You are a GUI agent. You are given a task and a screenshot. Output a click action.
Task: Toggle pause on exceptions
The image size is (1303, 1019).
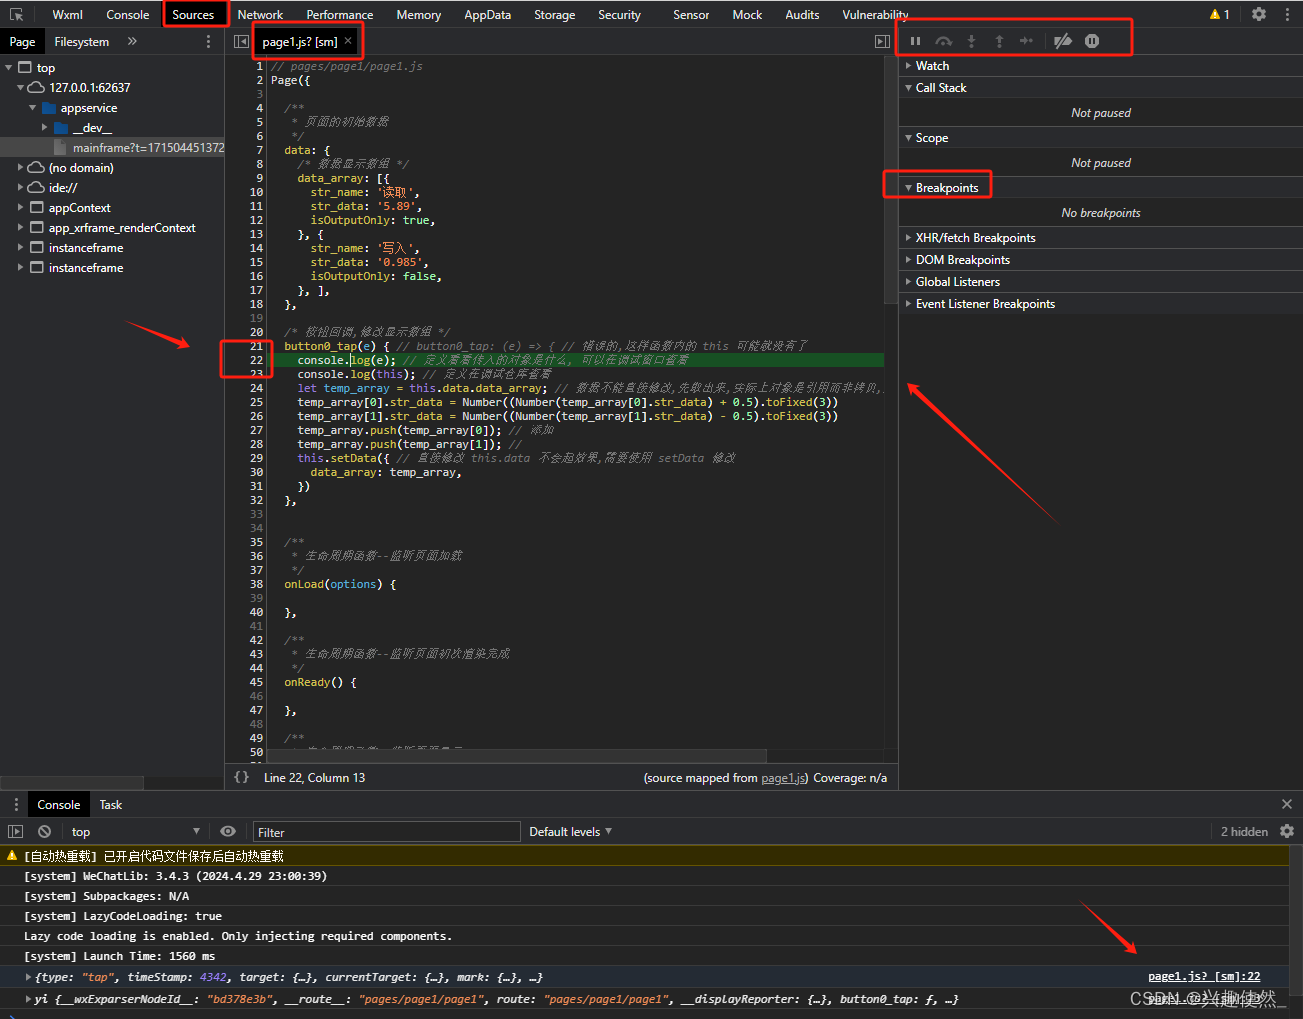tap(1092, 41)
